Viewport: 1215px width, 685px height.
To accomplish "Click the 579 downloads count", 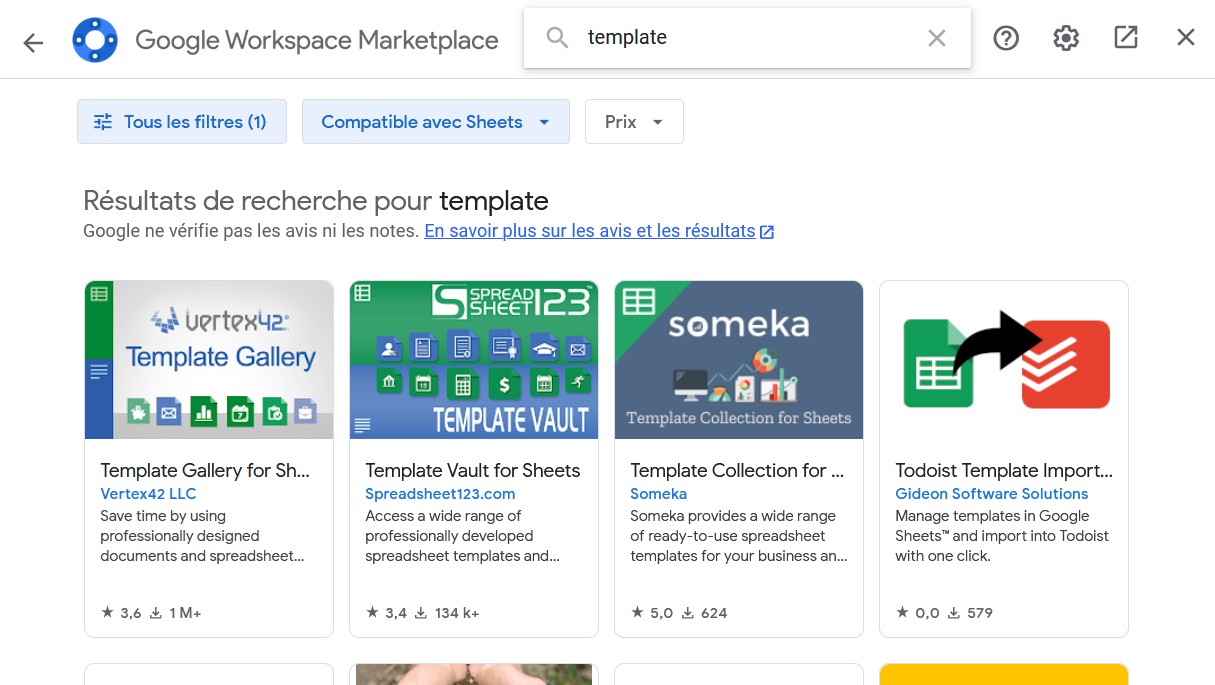I will coord(969,613).
